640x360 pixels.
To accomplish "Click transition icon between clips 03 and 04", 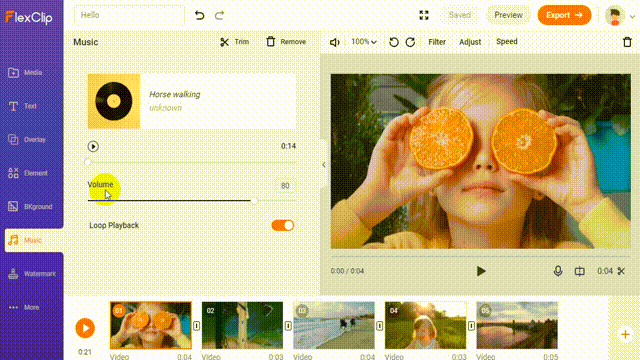I will 380,326.
